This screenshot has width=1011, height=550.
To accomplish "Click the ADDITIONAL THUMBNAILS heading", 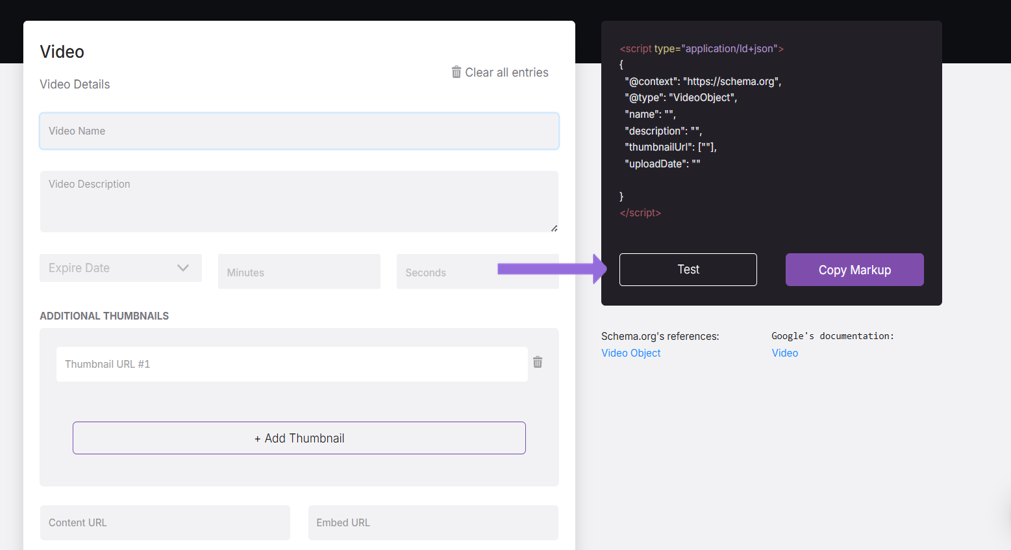I will click(x=104, y=316).
